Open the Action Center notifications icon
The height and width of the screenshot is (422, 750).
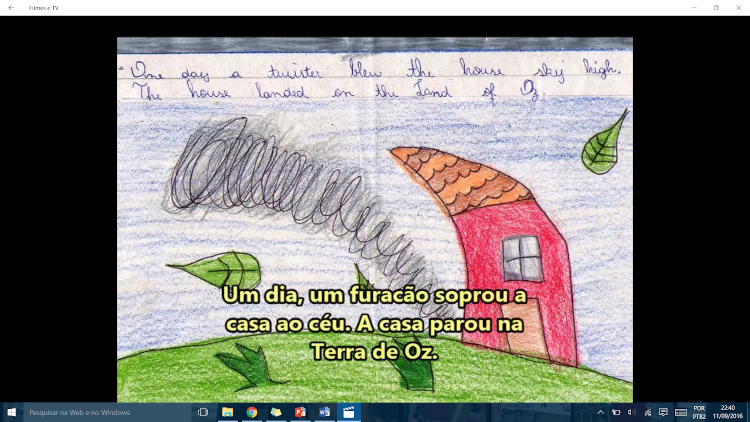point(663,412)
